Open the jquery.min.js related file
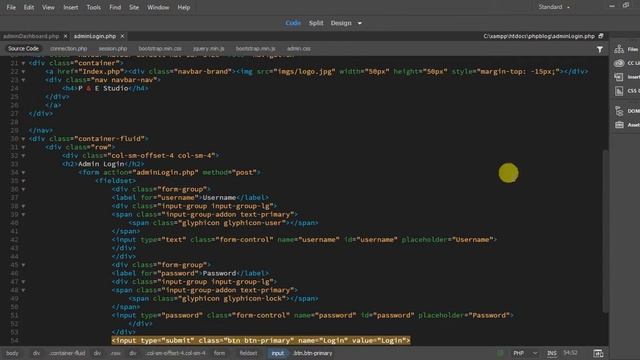Screen dimensions: 640x360 [x=209, y=49]
